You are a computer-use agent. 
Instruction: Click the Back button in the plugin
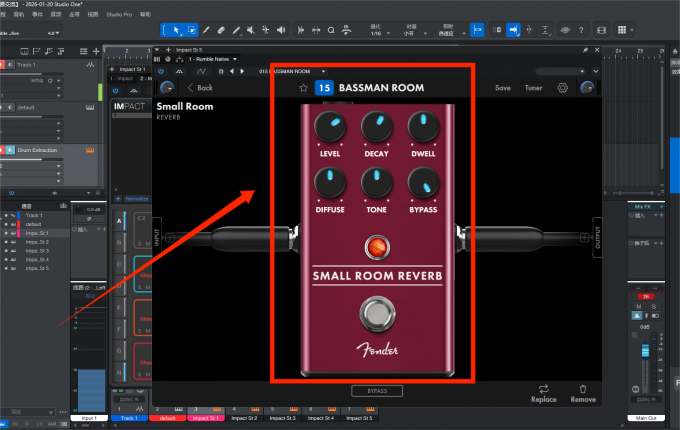point(200,88)
